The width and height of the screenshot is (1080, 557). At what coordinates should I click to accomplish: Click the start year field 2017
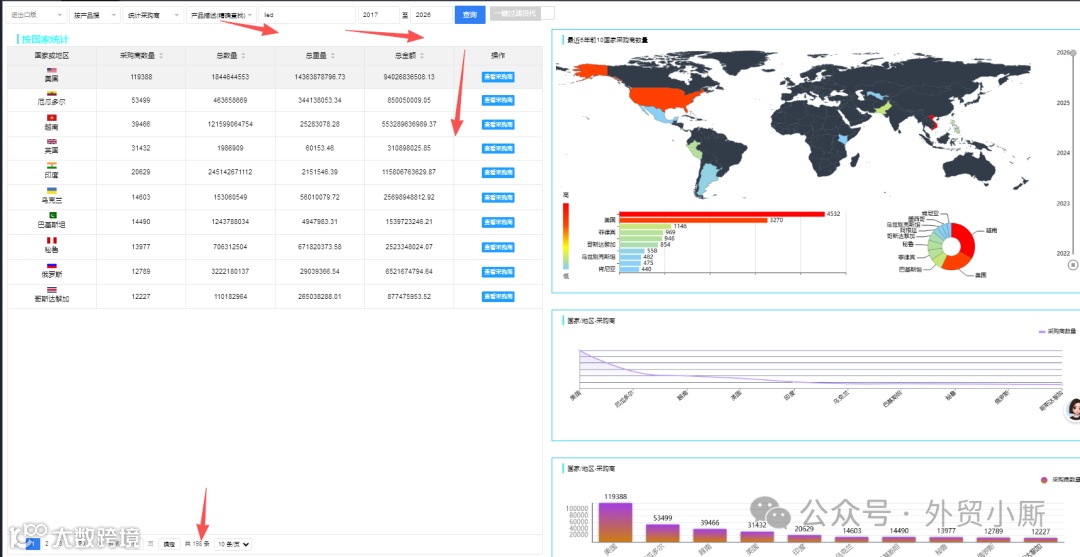pyautogui.click(x=378, y=15)
